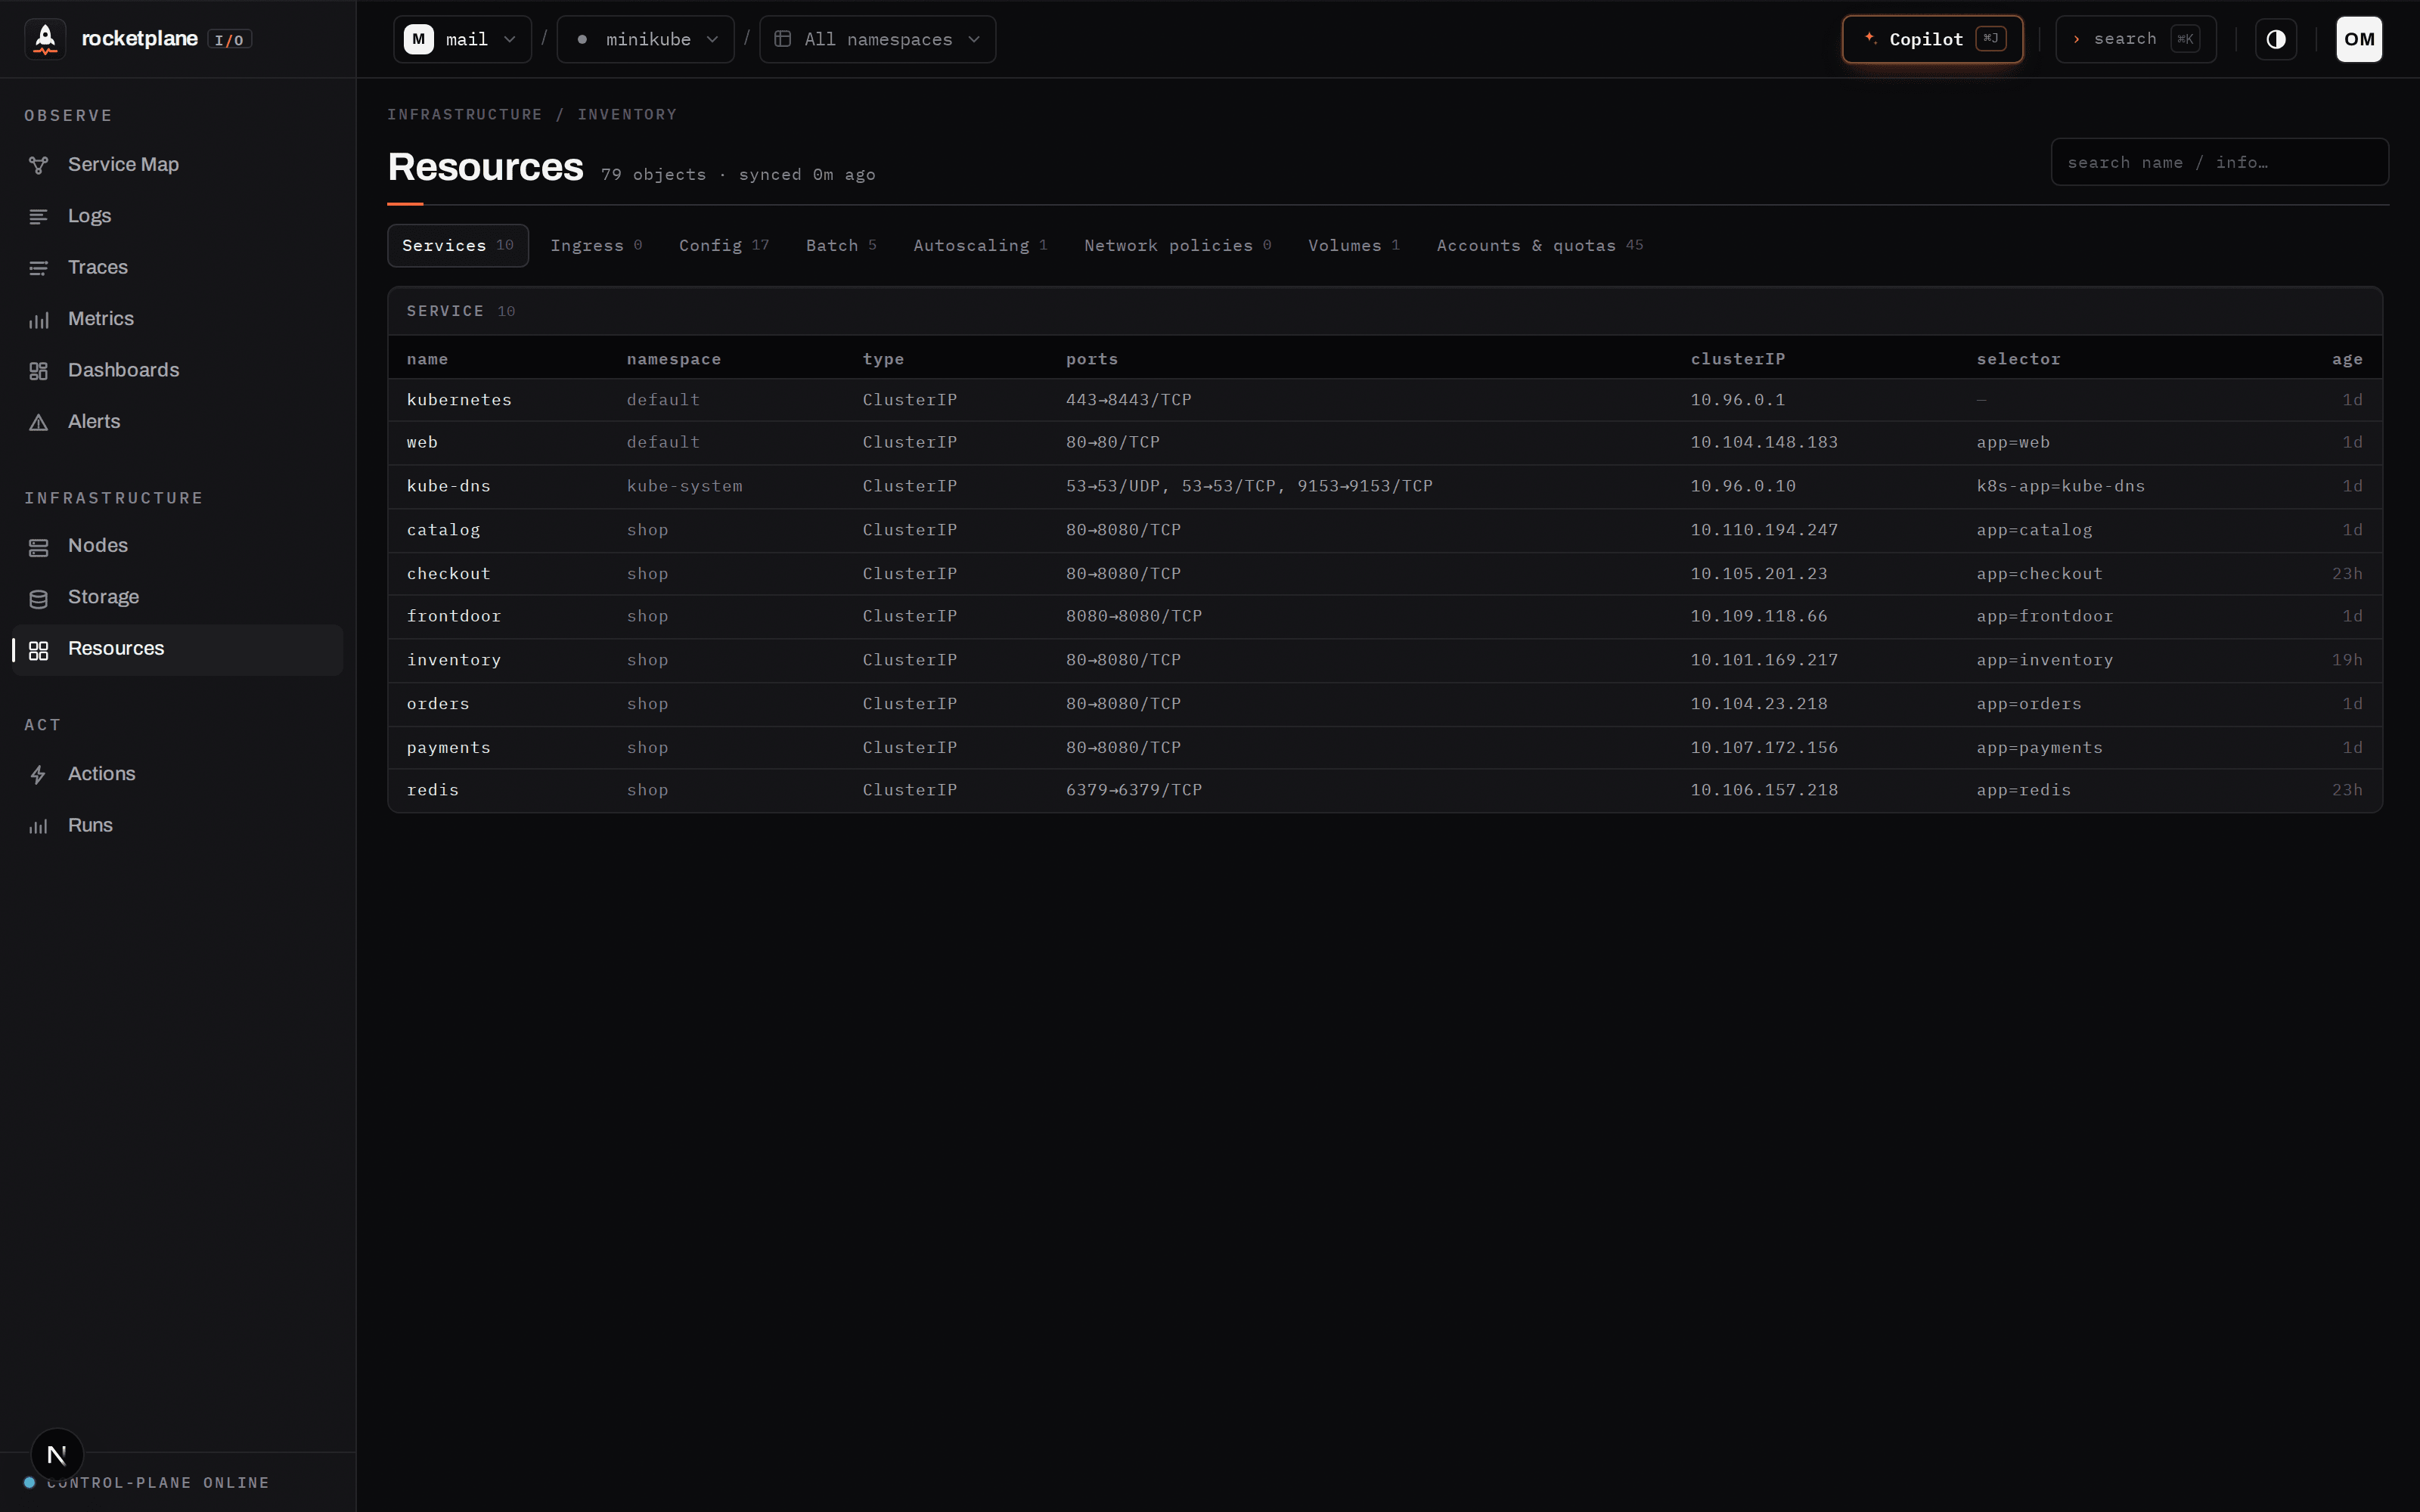Select the Autoscaling tab

980,246
